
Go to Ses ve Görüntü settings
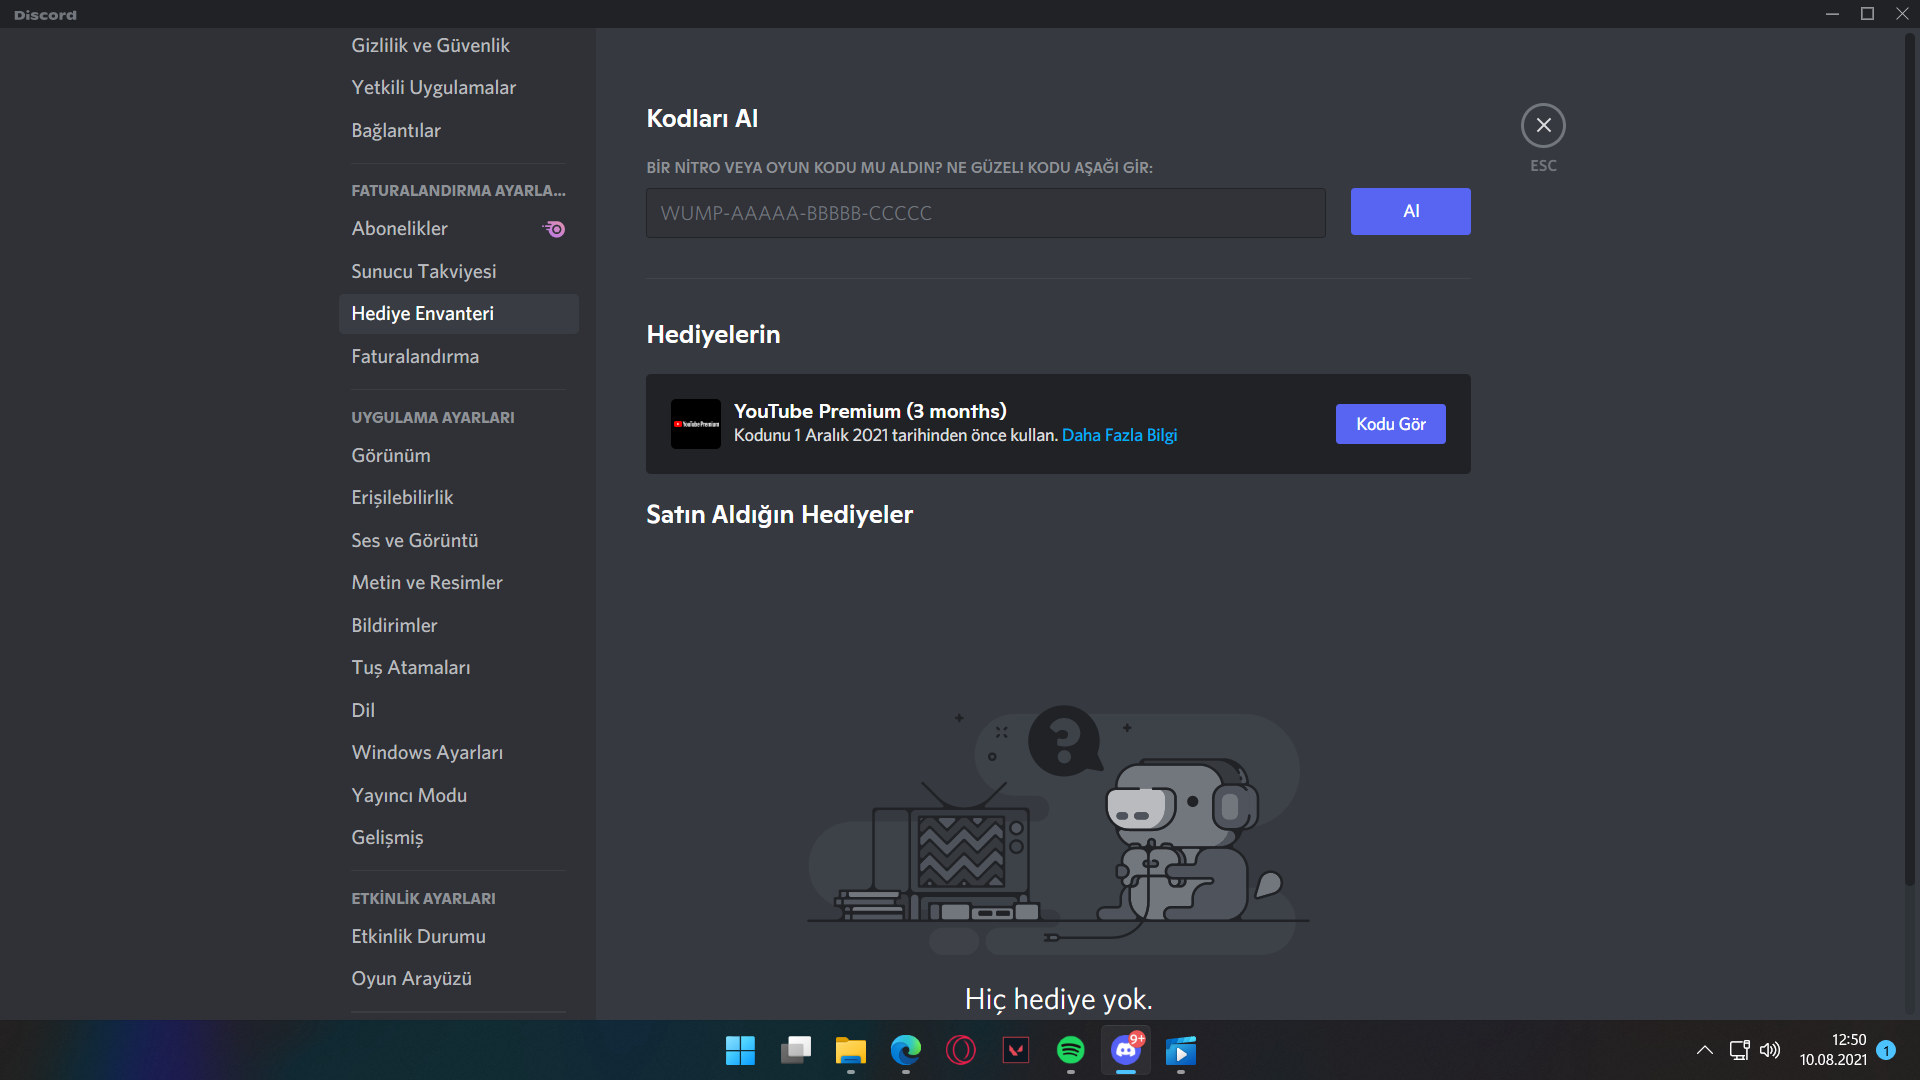pos(415,540)
